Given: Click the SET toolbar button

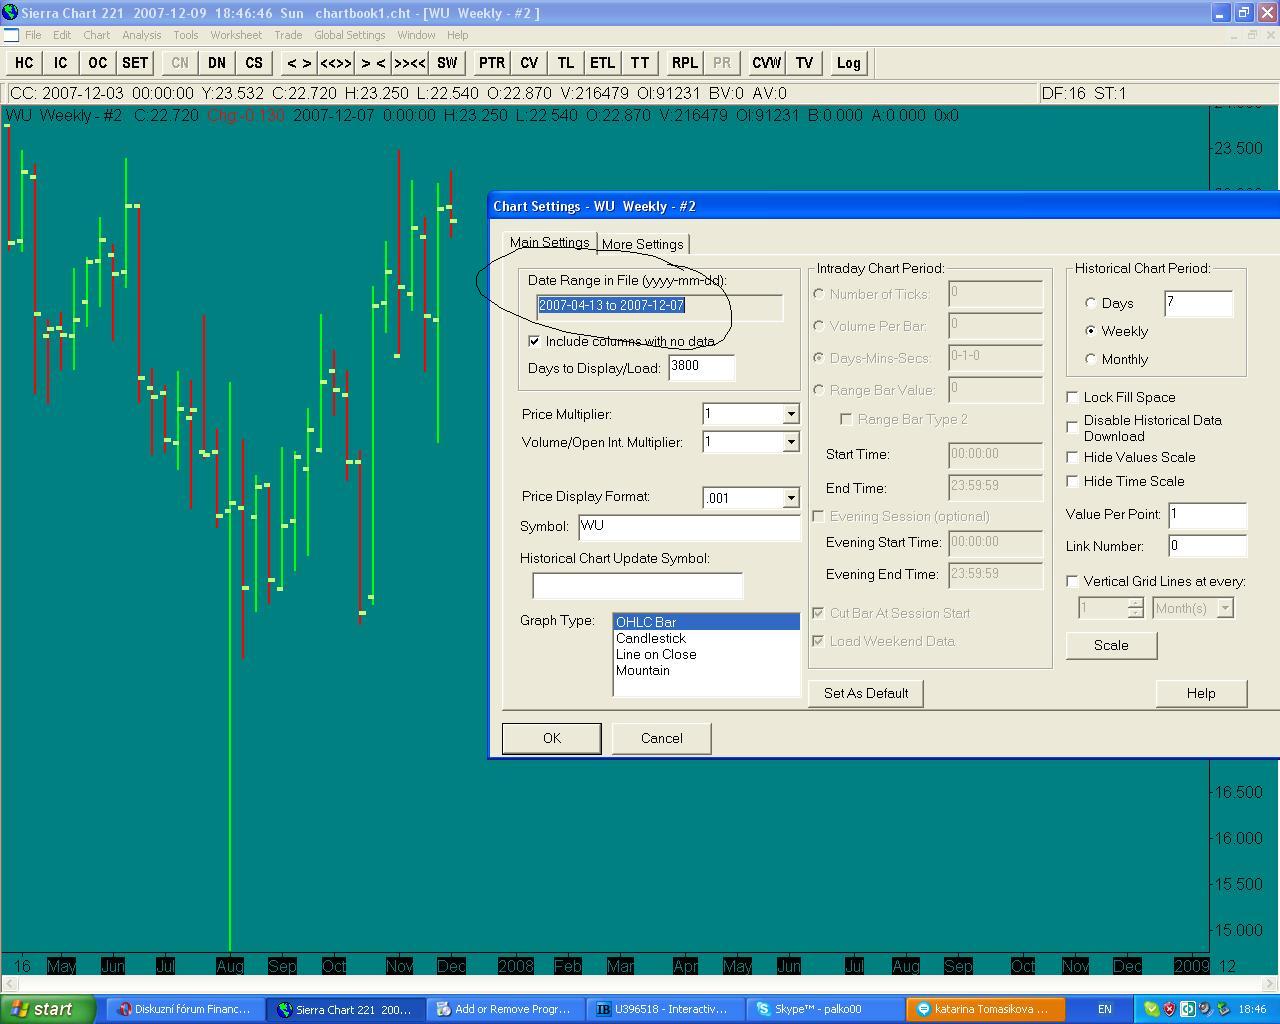Looking at the screenshot, I should tap(135, 63).
